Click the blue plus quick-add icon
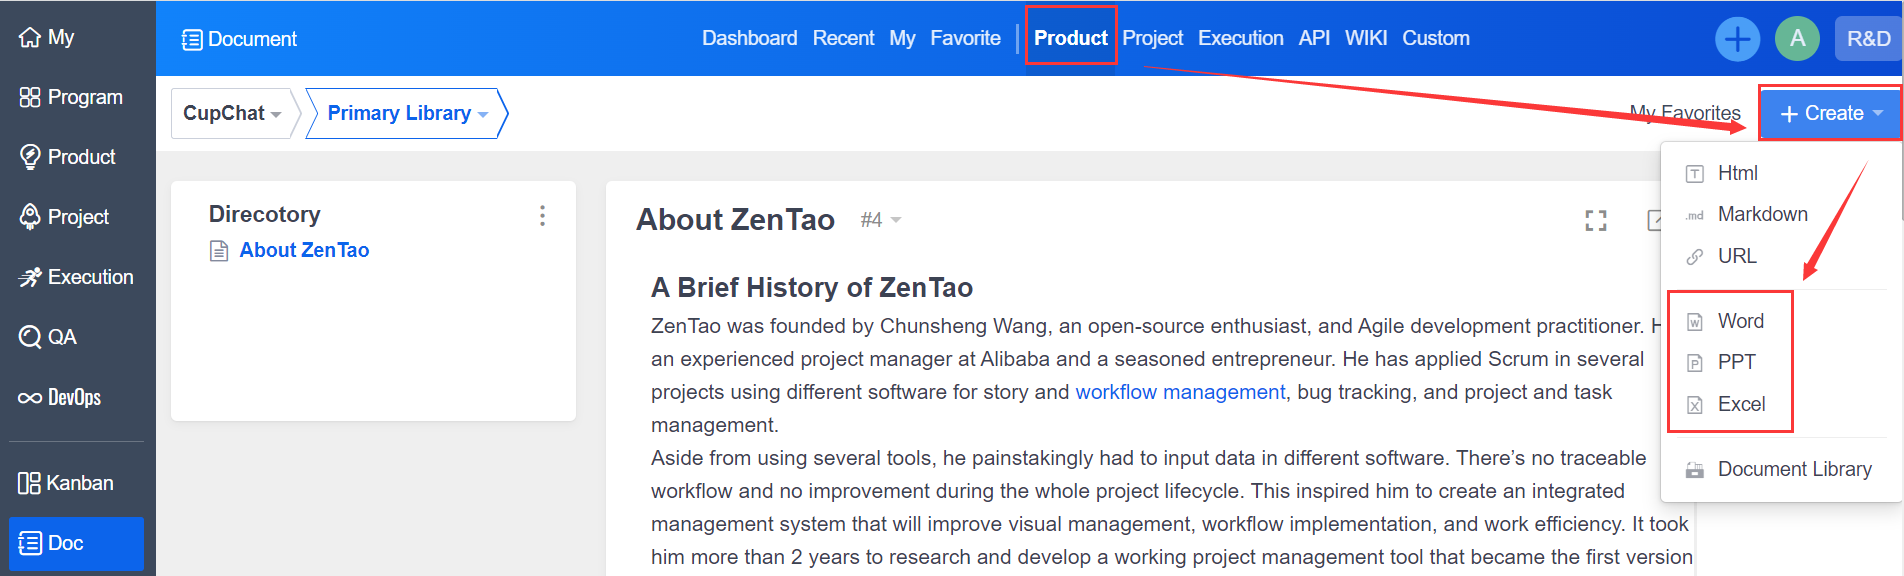The image size is (1904, 576). 1737,39
